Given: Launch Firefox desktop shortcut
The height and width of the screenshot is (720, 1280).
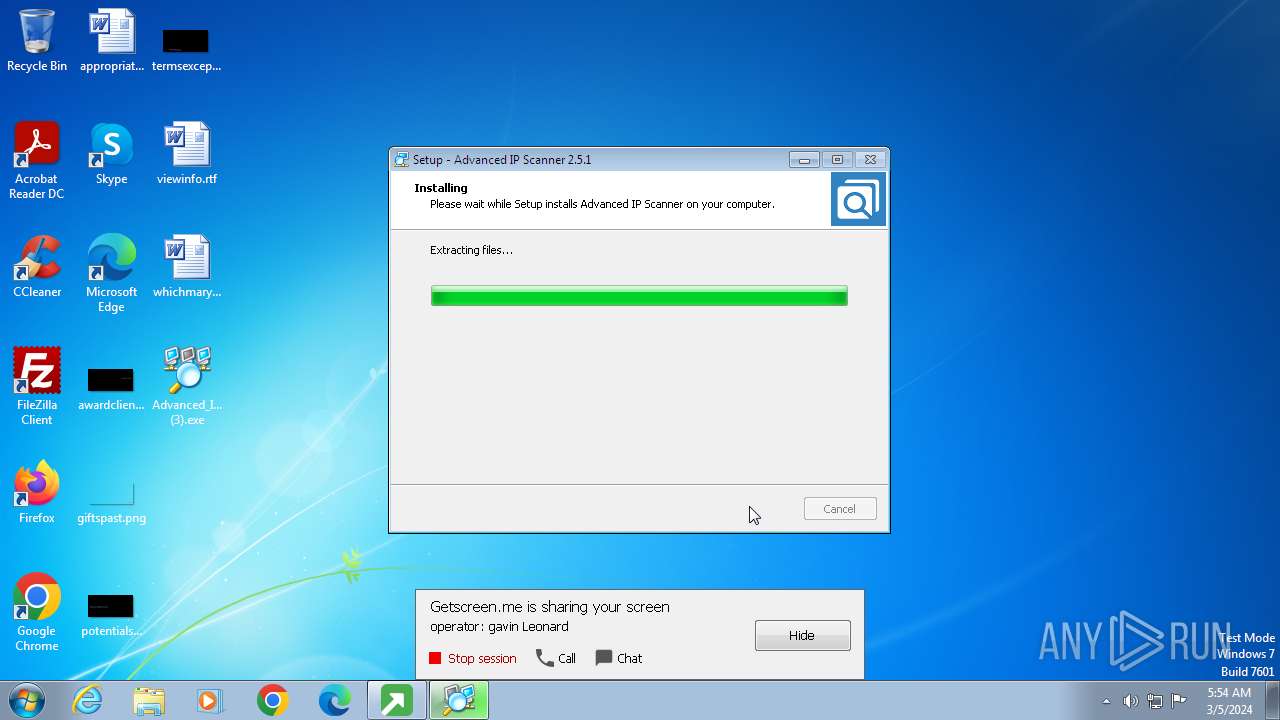Looking at the screenshot, I should click(x=37, y=492).
